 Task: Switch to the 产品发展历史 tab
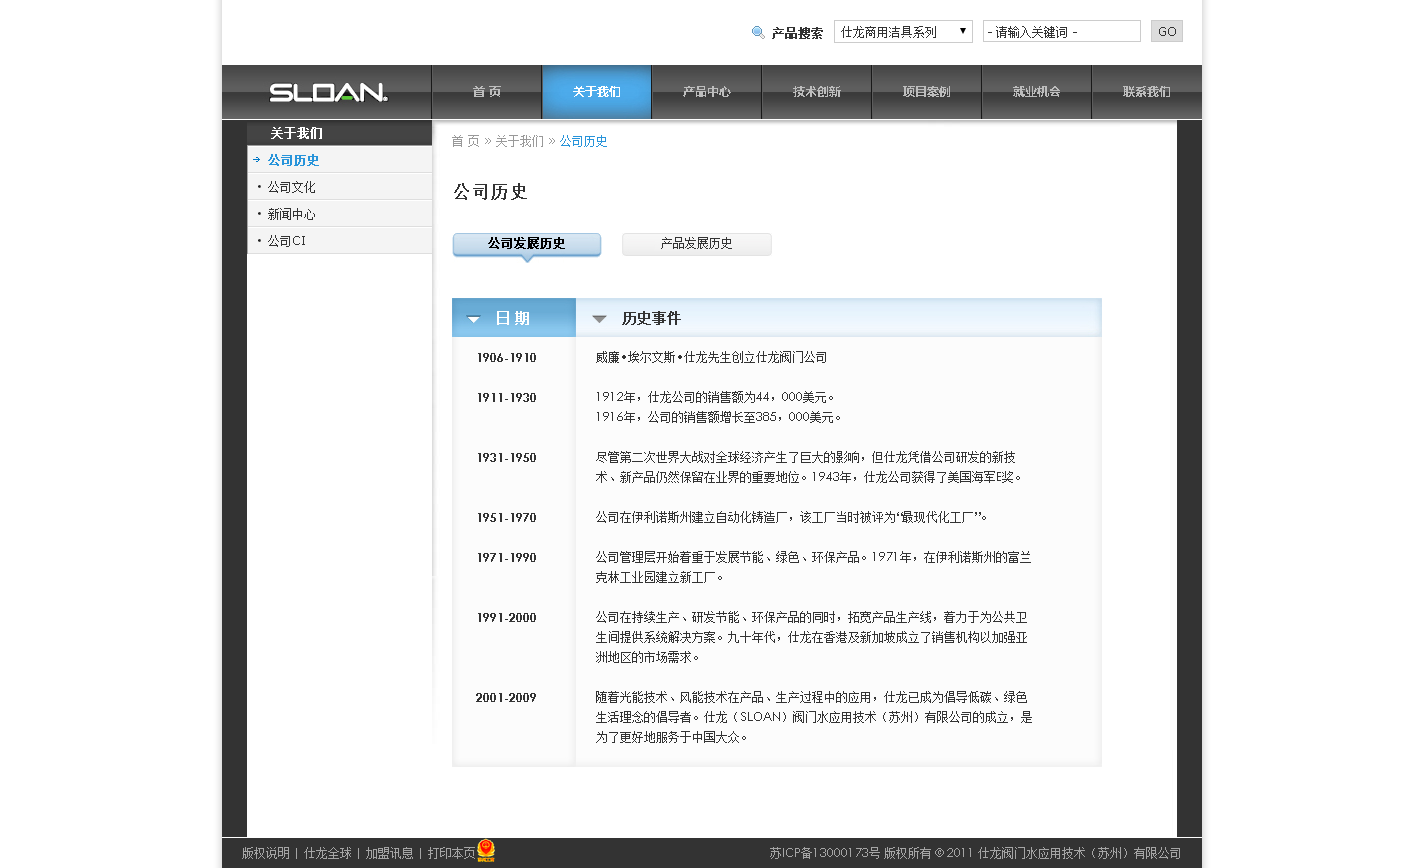696,244
